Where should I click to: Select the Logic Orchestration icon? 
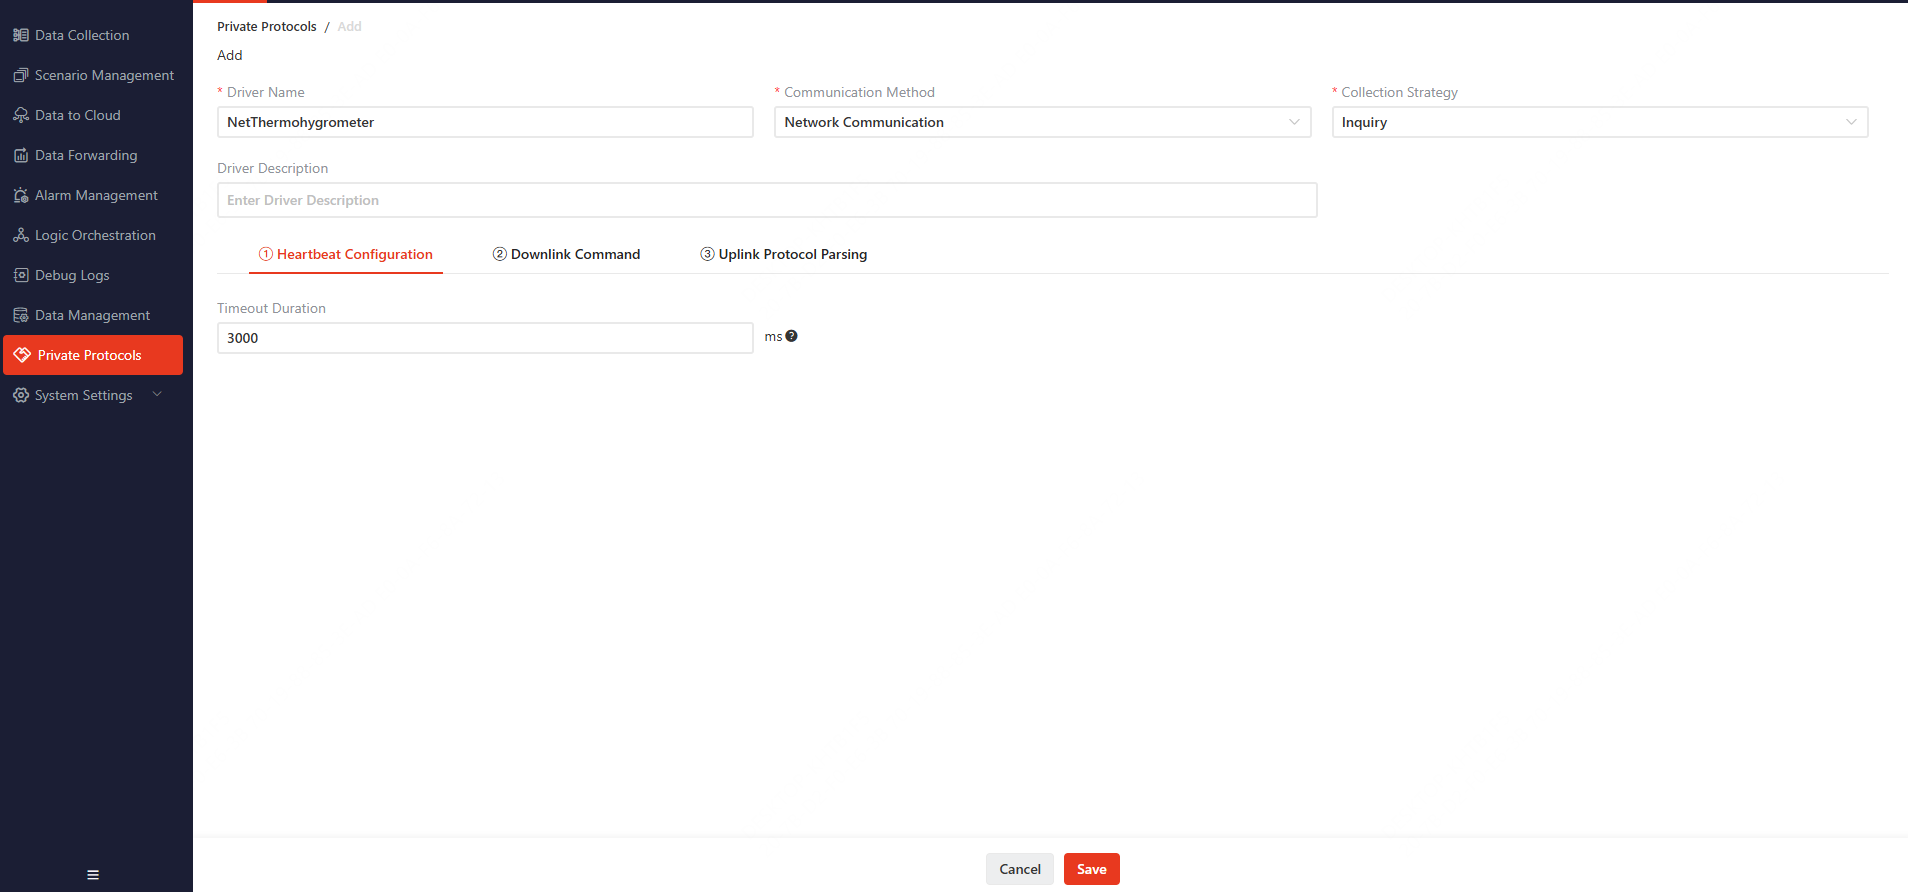click(x=21, y=235)
